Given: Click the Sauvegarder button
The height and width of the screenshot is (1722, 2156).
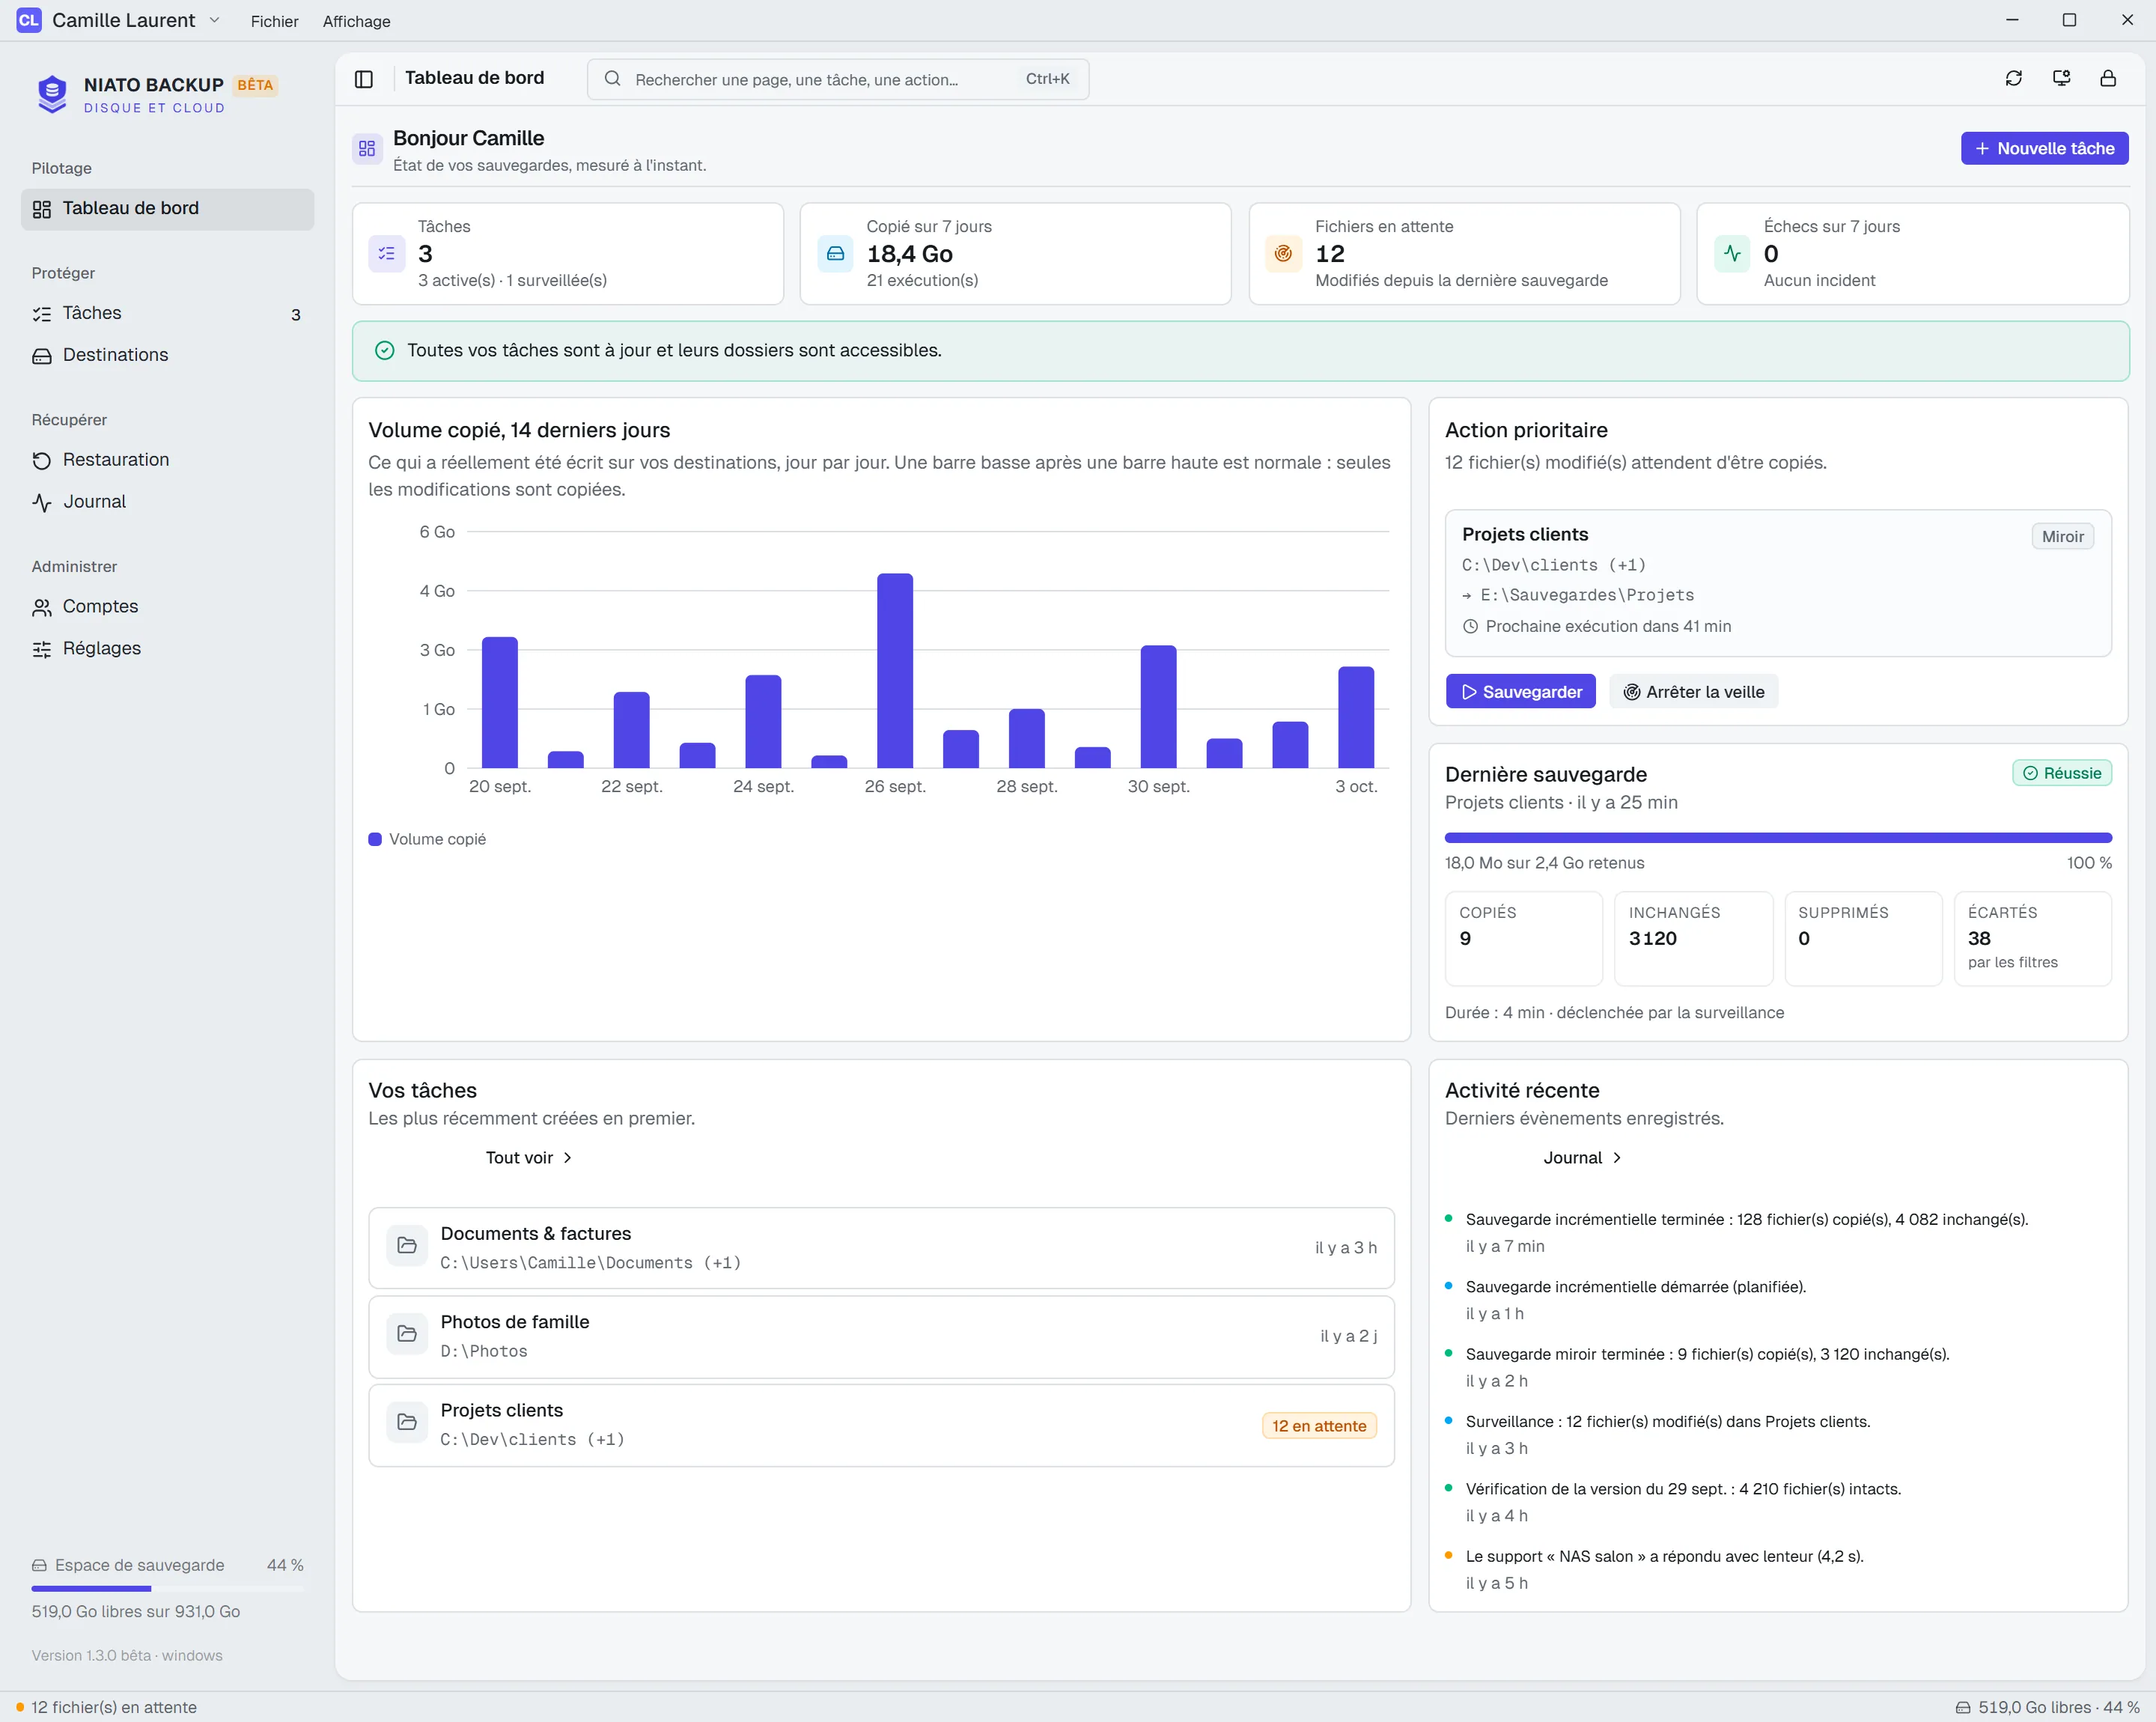Looking at the screenshot, I should click(1520, 692).
